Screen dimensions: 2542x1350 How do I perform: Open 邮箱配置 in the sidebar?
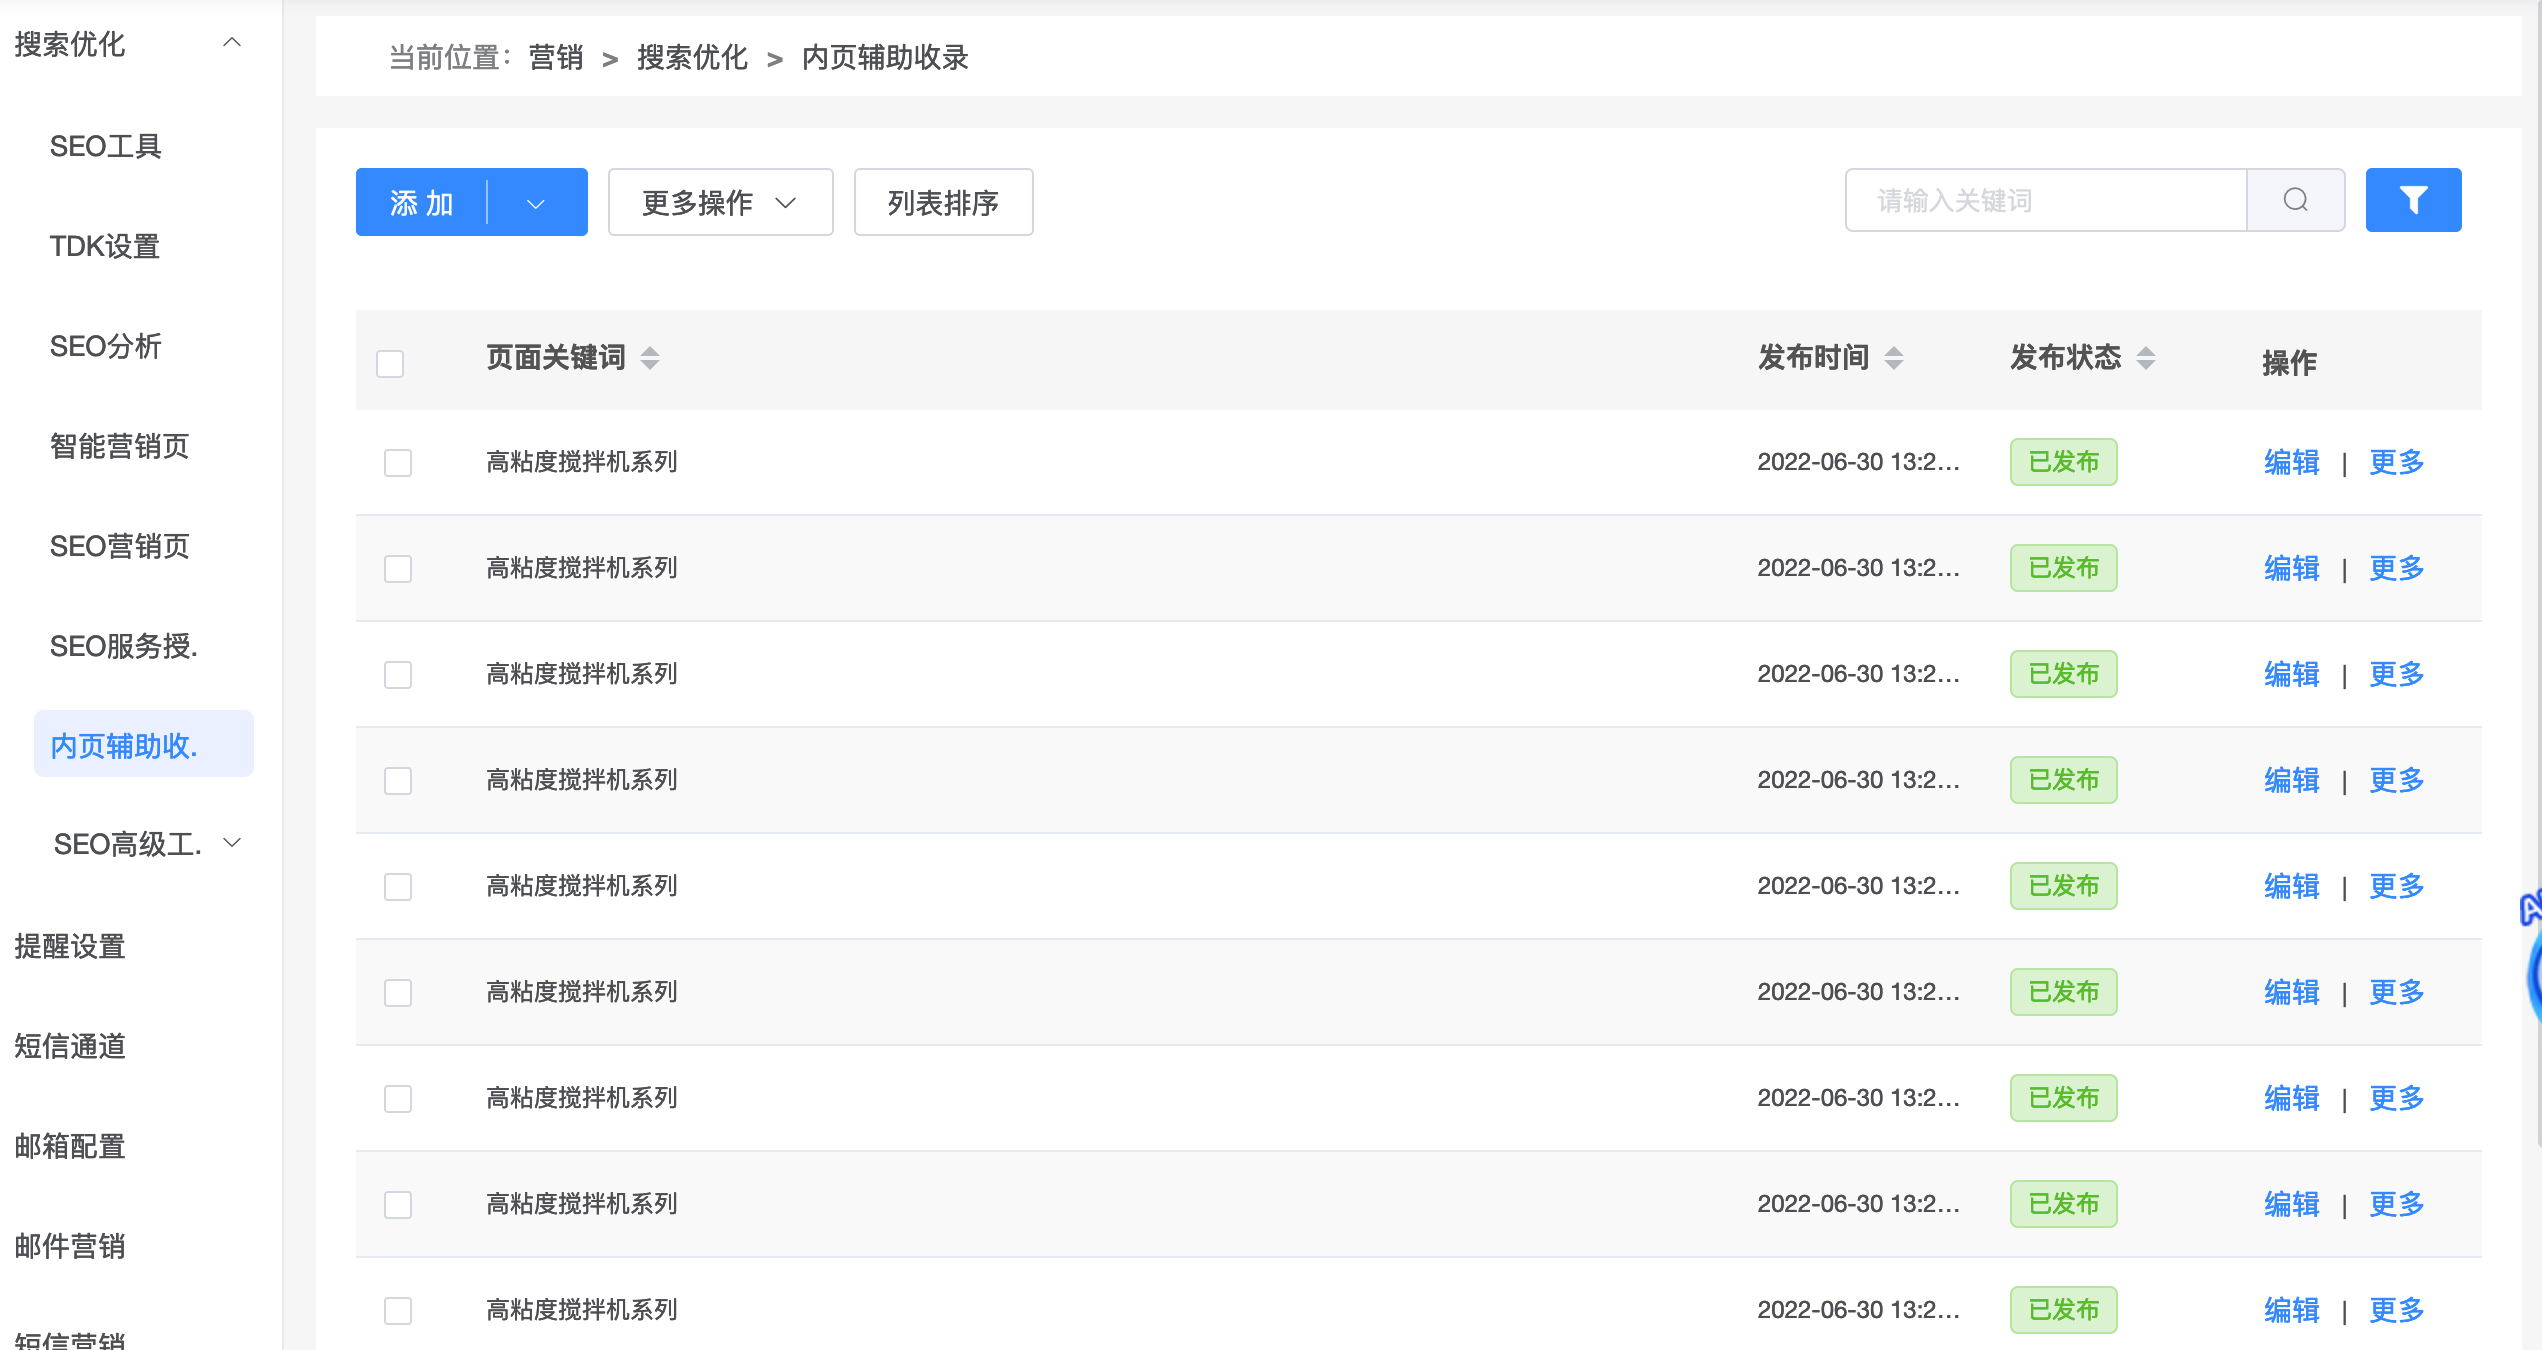(x=70, y=1147)
